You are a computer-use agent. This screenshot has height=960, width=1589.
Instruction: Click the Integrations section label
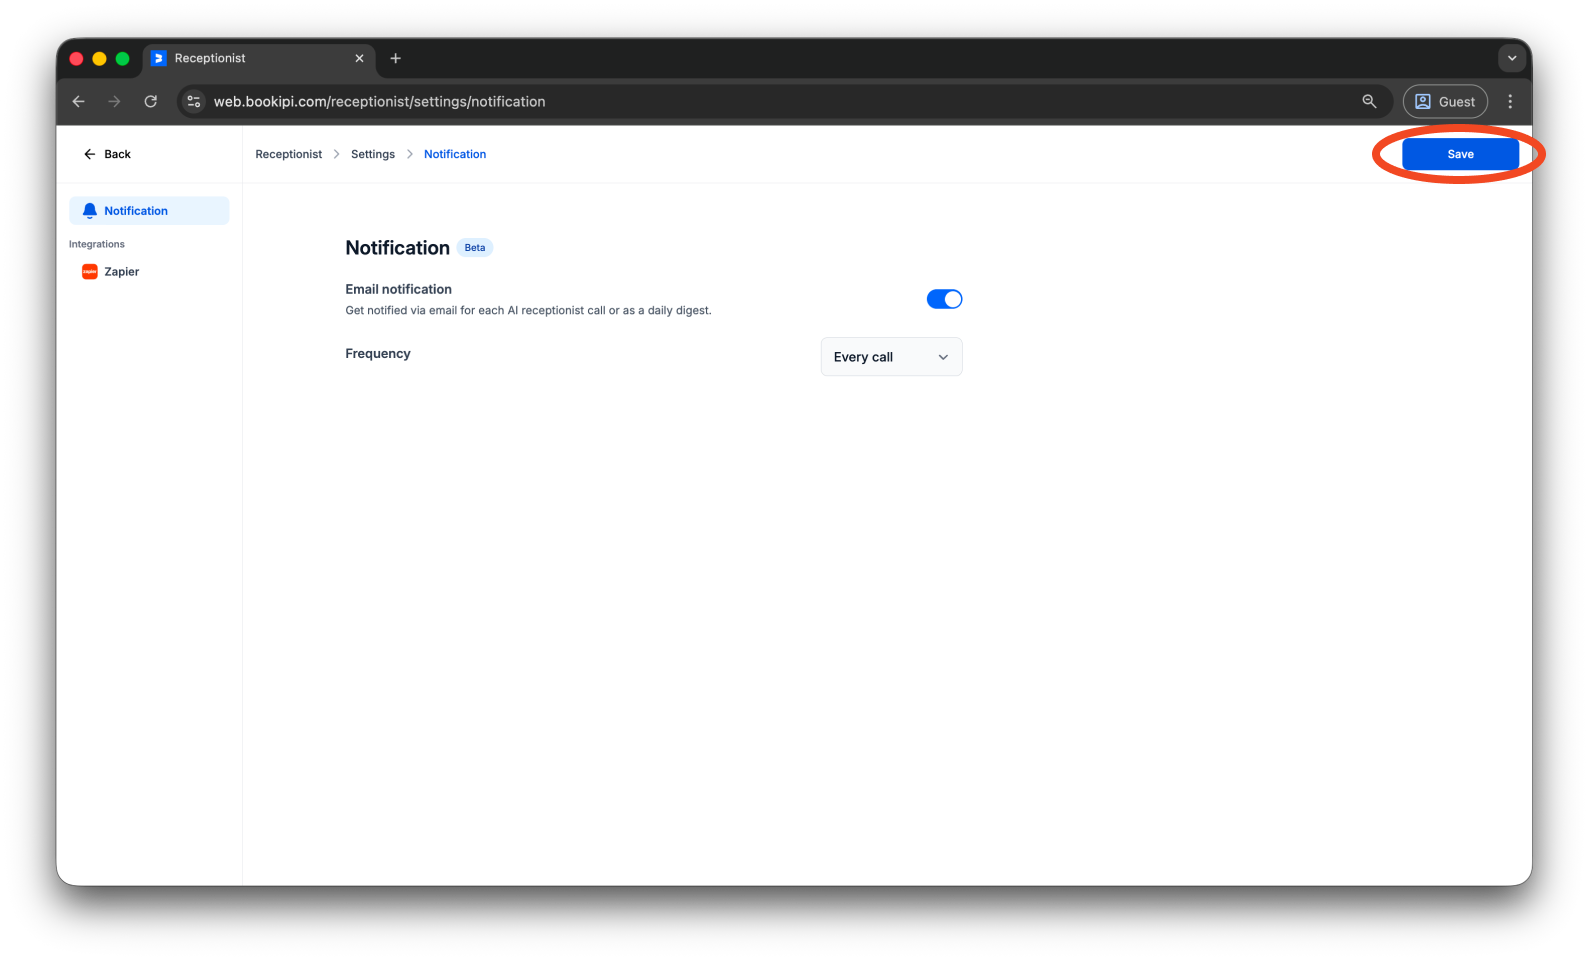coord(97,244)
